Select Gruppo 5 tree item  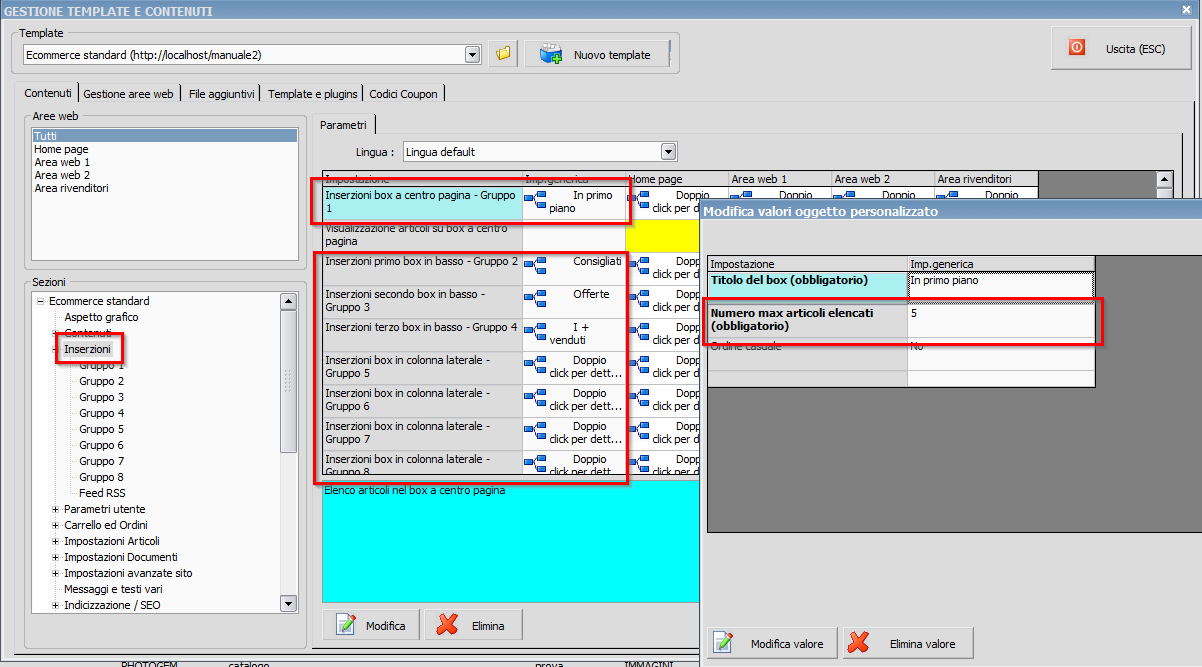(102, 429)
